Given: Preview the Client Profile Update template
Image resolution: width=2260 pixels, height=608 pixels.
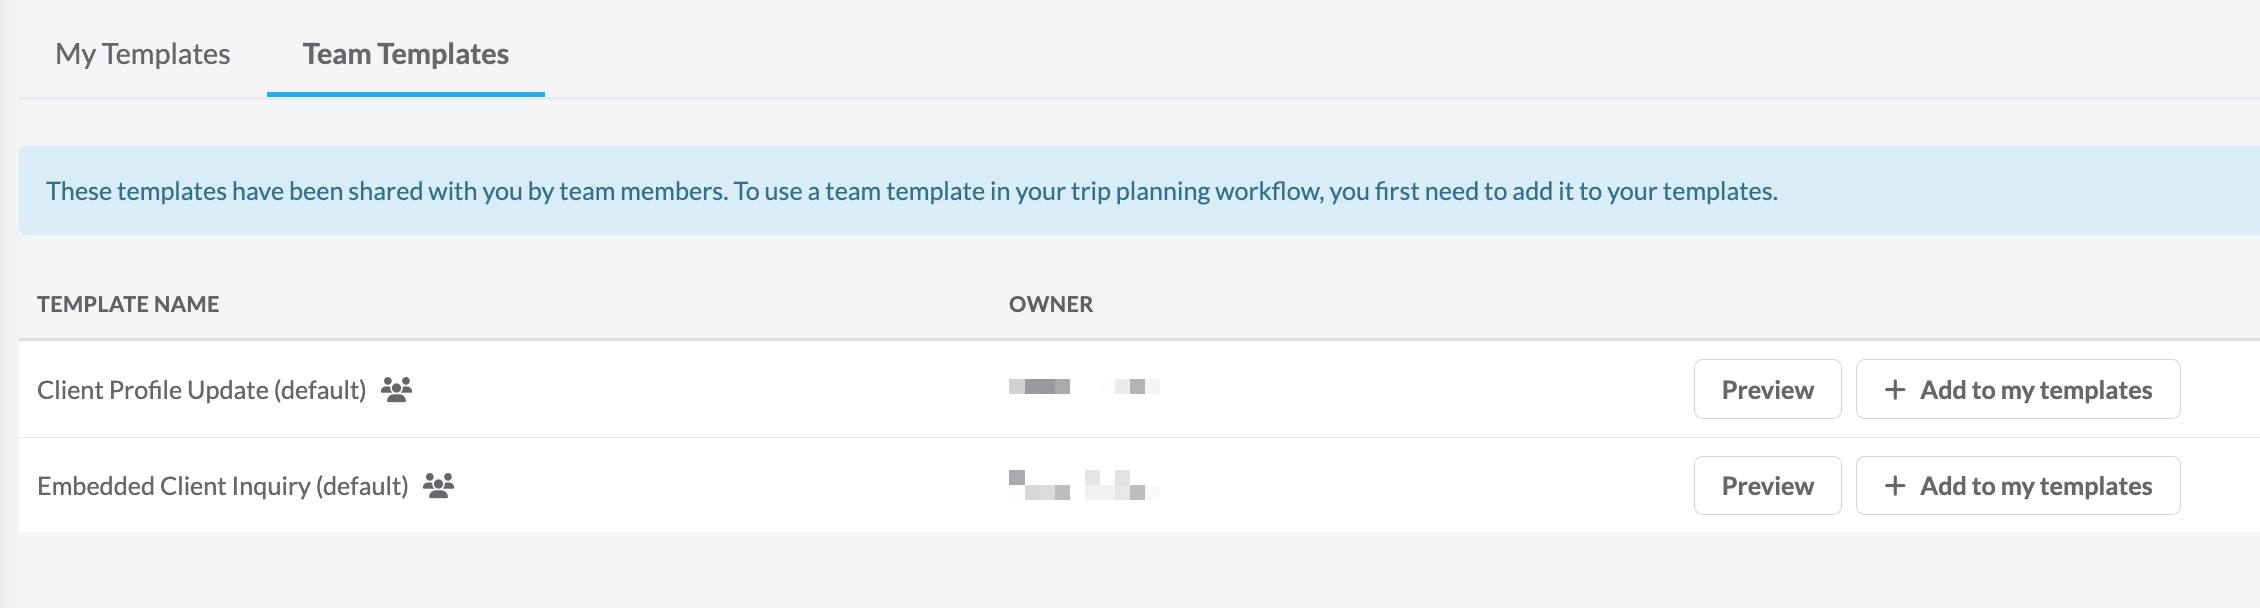Looking at the screenshot, I should point(1767,389).
